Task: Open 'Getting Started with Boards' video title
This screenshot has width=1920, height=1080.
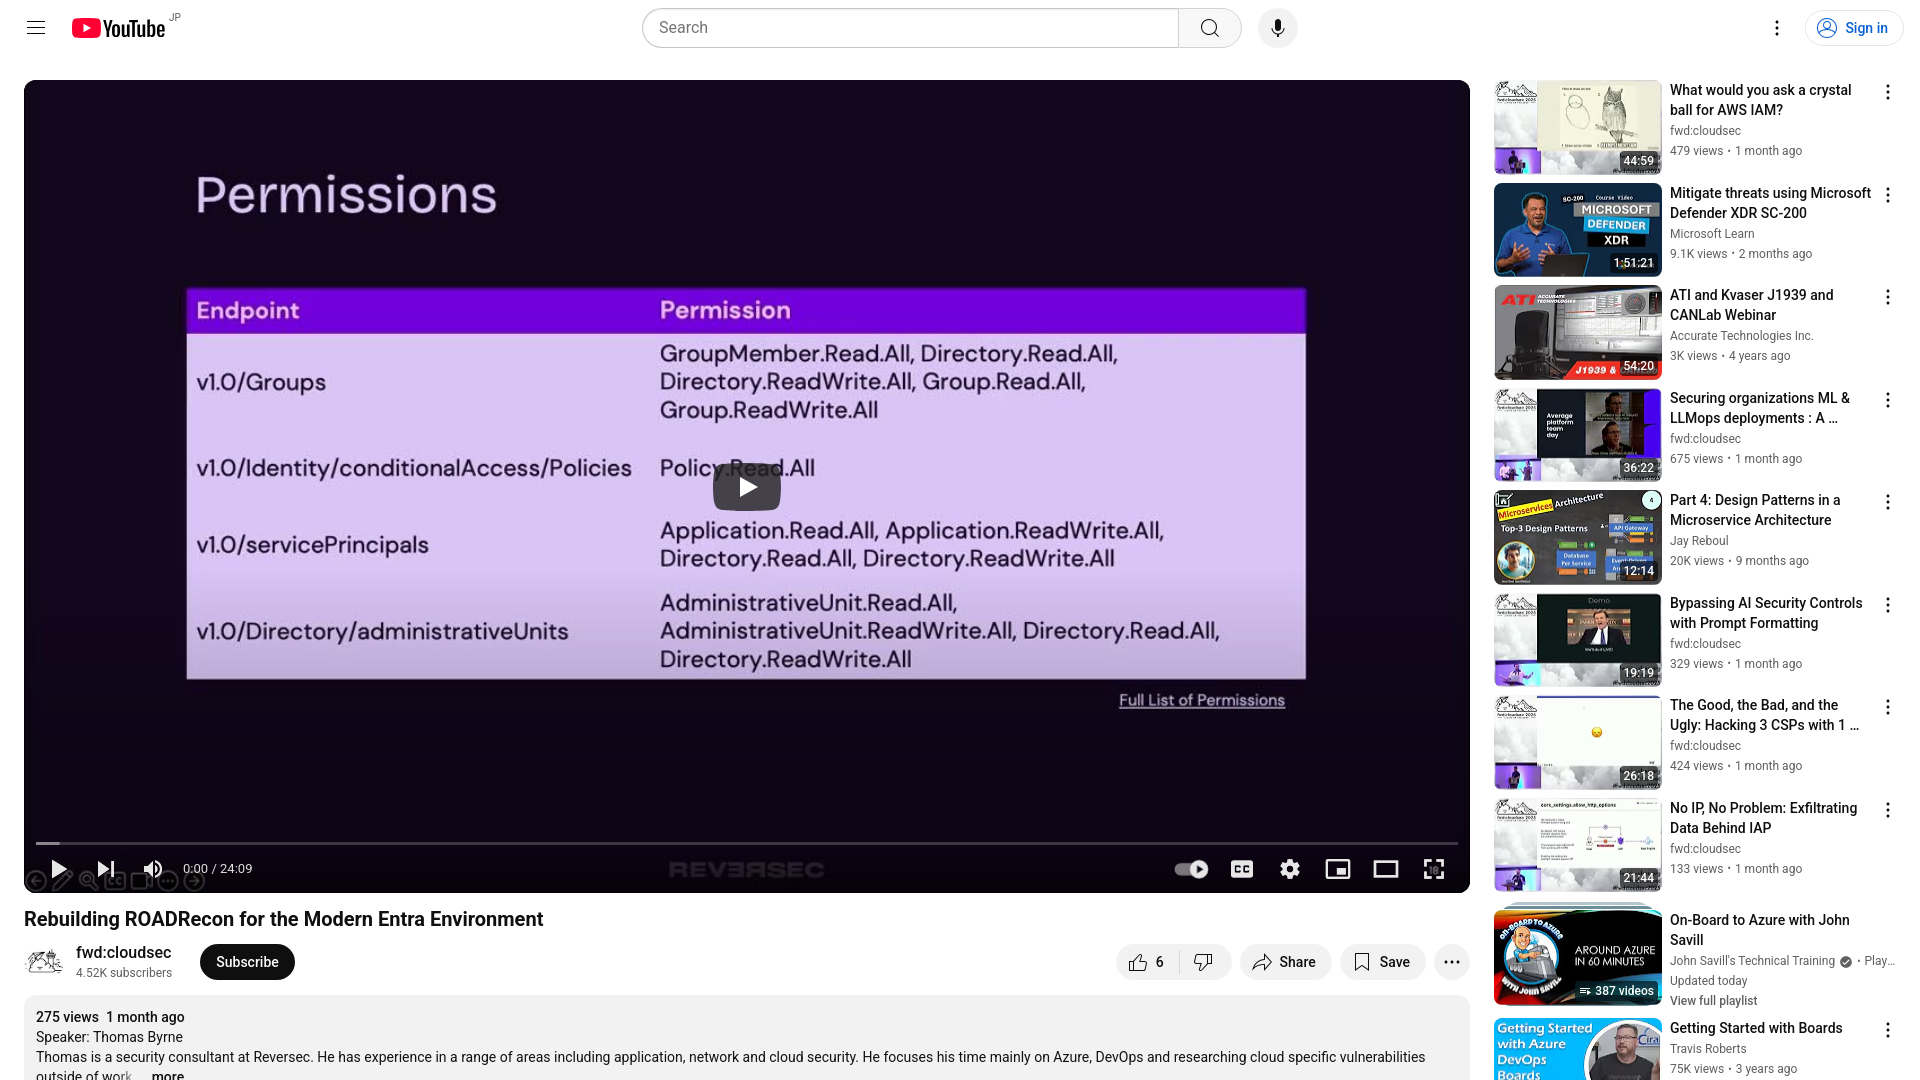Action: point(1756,1028)
